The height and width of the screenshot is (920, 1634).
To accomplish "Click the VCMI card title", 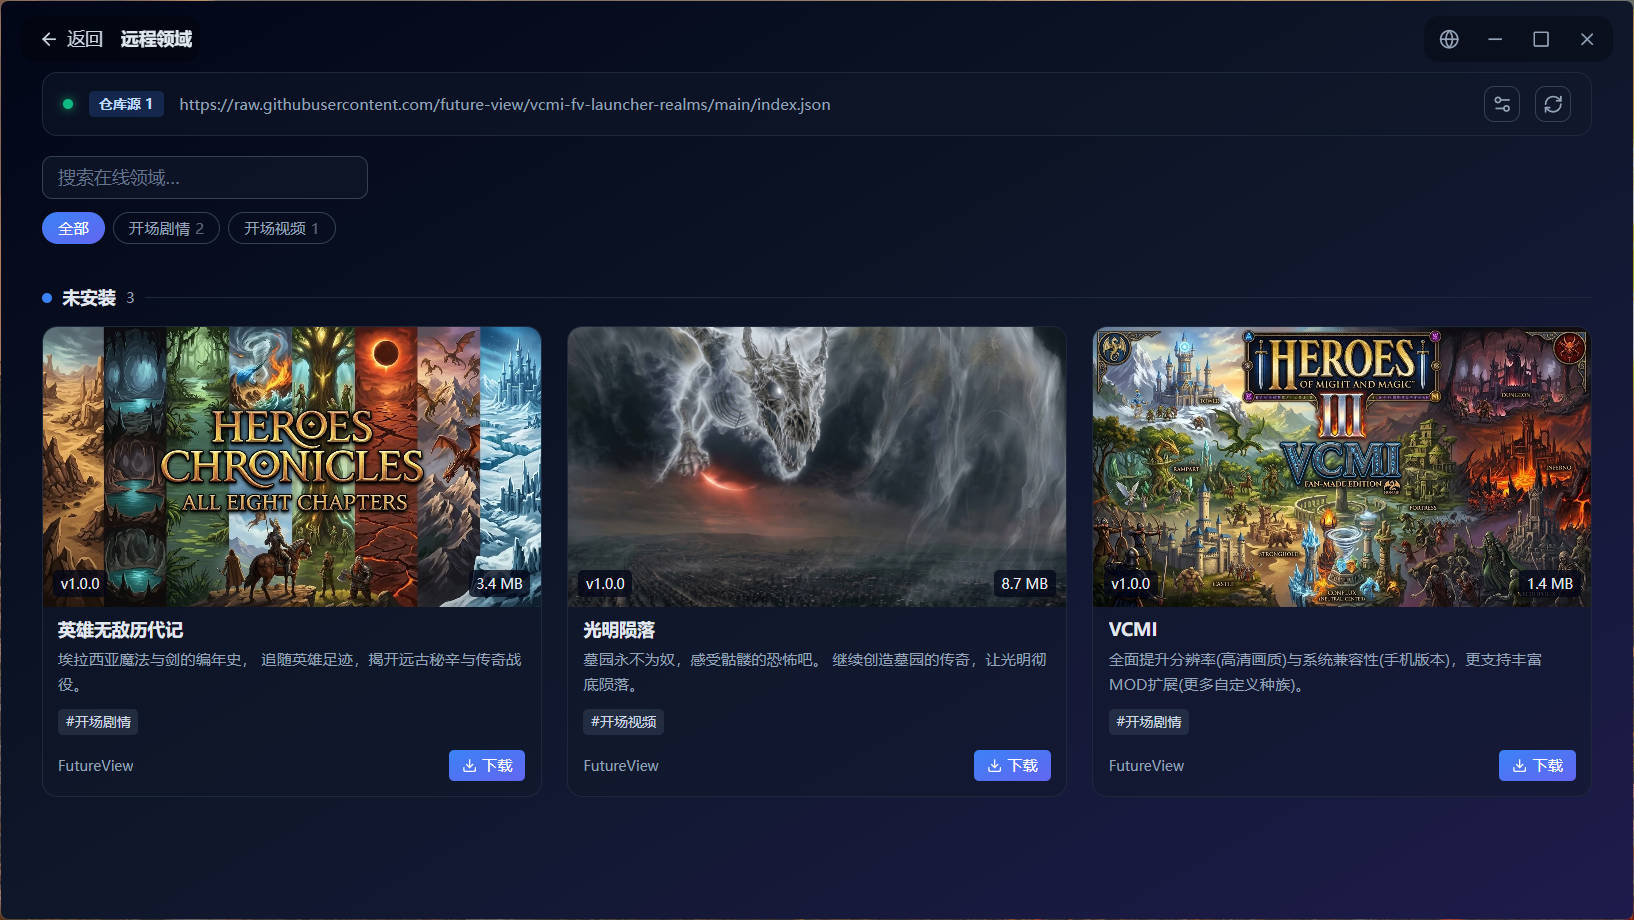I will (x=1133, y=629).
